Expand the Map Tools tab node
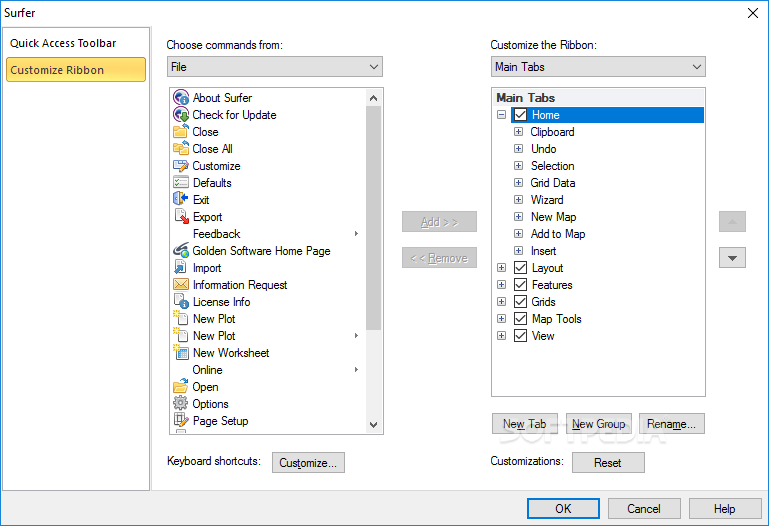 501,319
